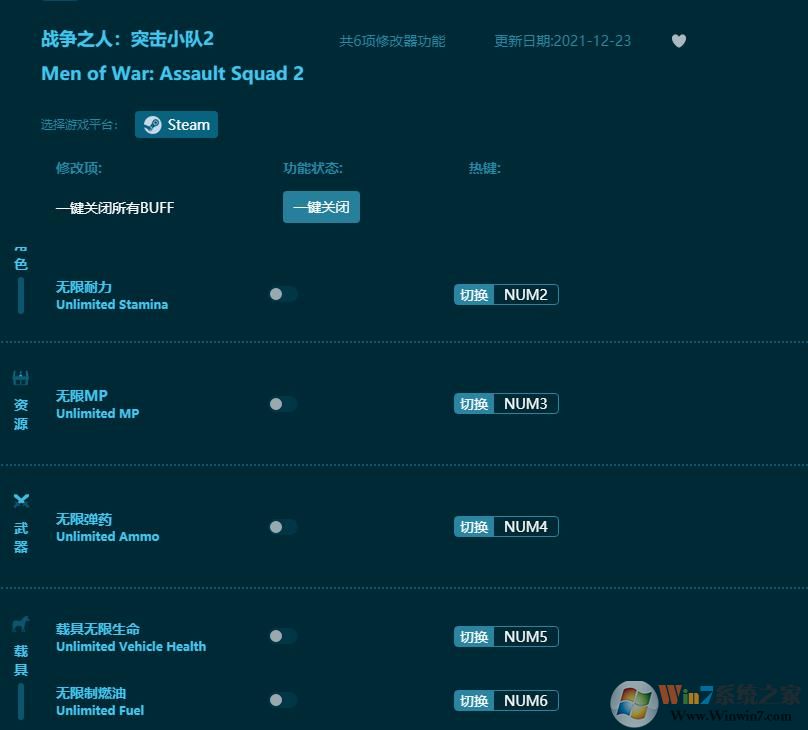808x730 pixels.
Task: Click the horse icon for 载具 vehicles category
Action: [x=20, y=624]
